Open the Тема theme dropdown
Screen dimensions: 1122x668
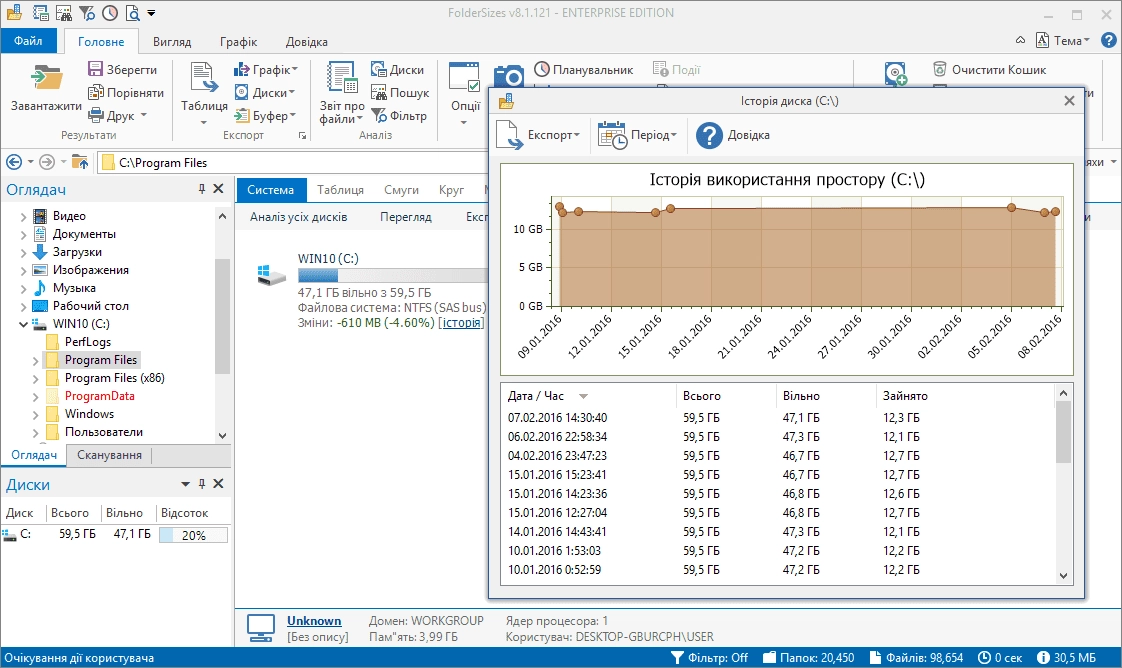pos(1063,41)
